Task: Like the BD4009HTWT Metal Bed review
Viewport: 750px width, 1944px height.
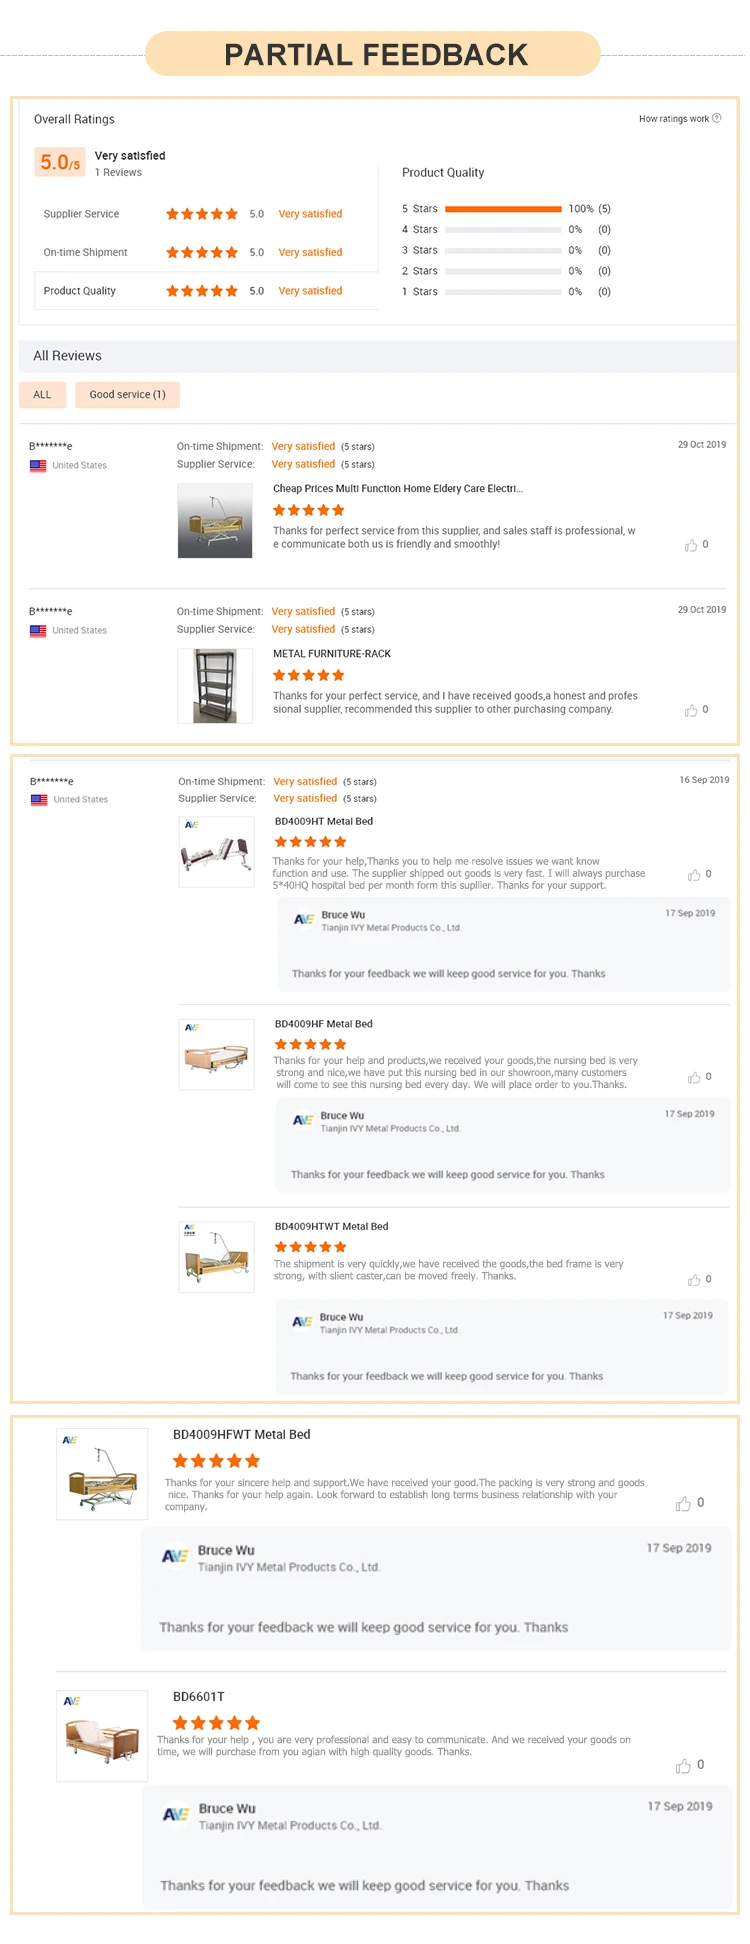Action: [x=694, y=1280]
